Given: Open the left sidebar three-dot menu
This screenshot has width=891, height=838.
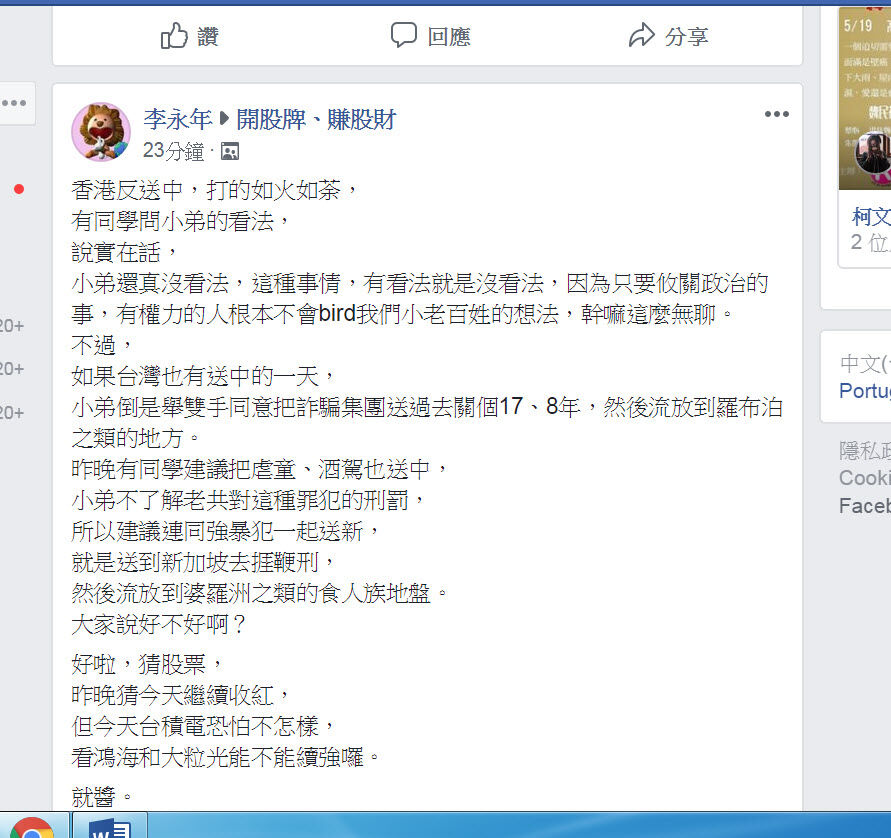Looking at the screenshot, I should 14,103.
